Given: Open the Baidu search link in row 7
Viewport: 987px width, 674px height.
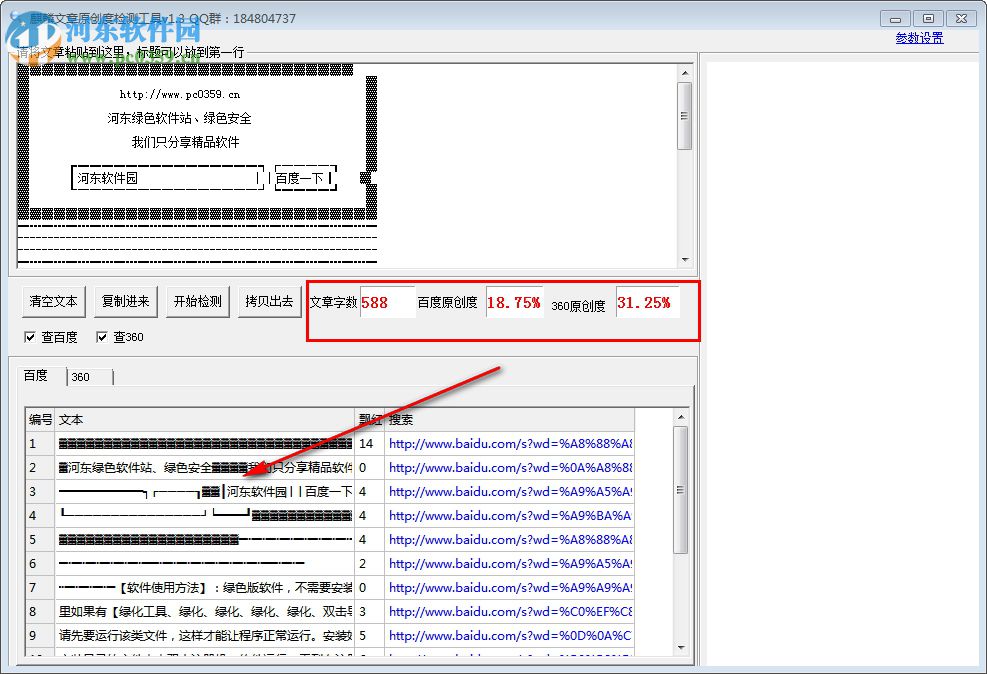Looking at the screenshot, I should tap(510, 587).
